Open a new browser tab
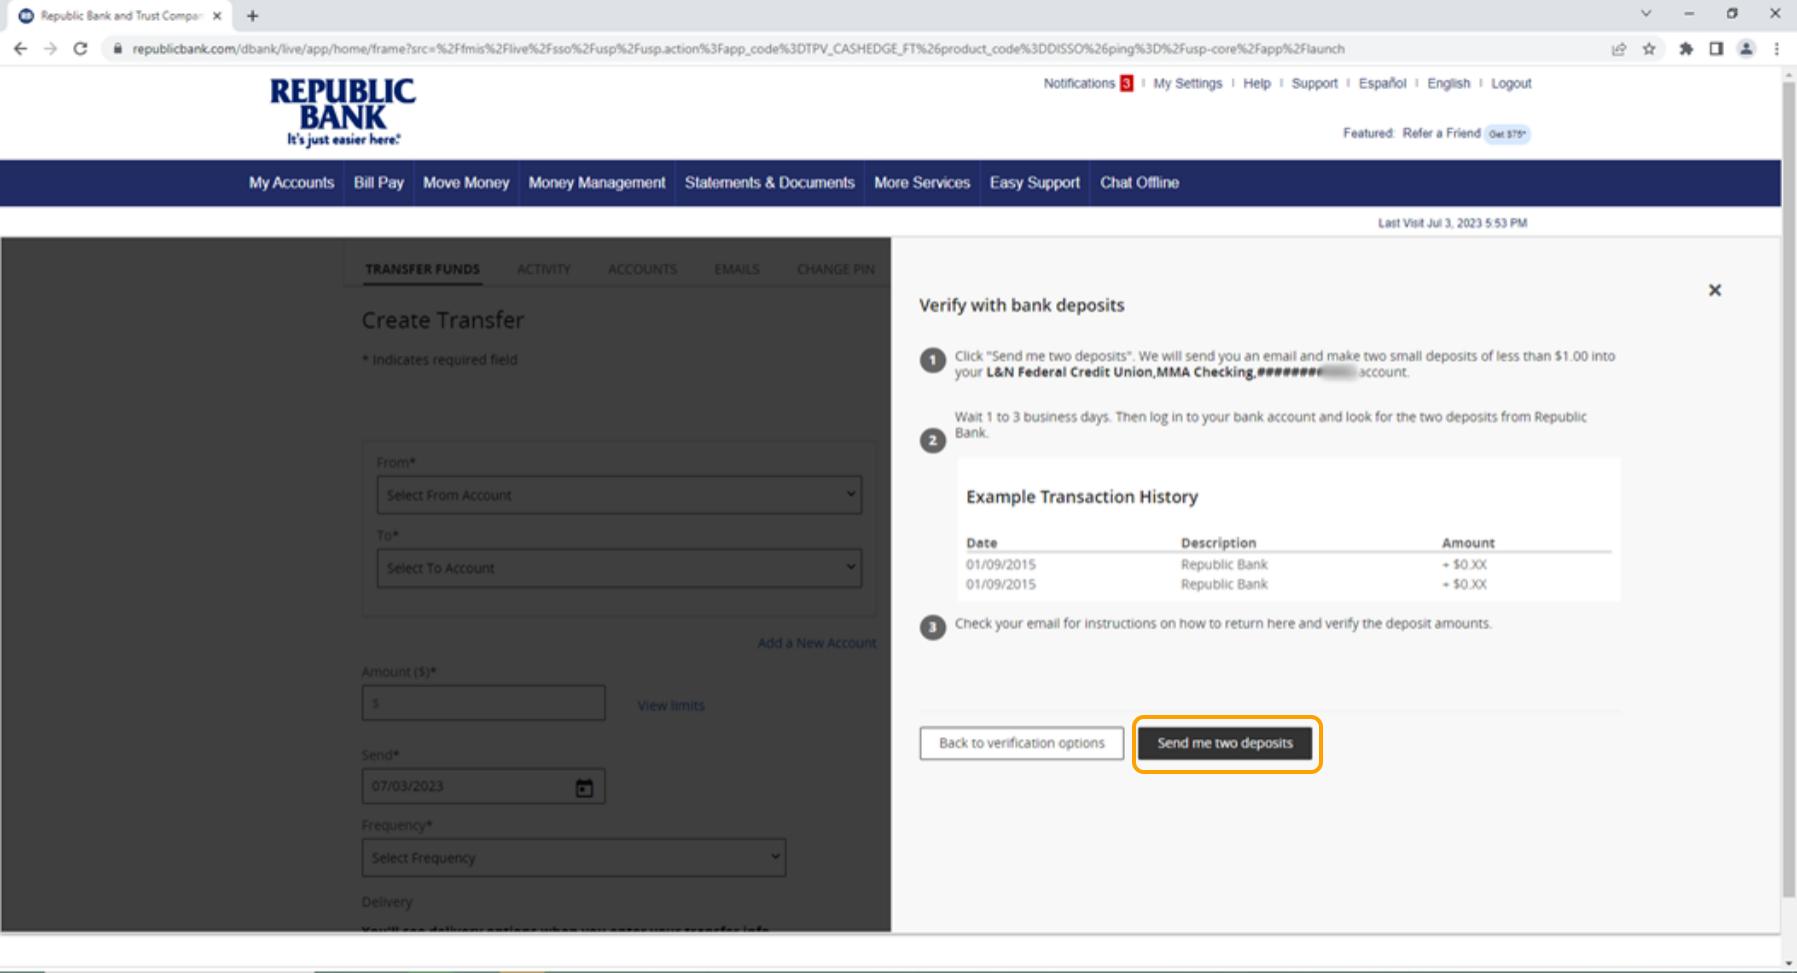Image resolution: width=1797 pixels, height=973 pixels. [252, 16]
